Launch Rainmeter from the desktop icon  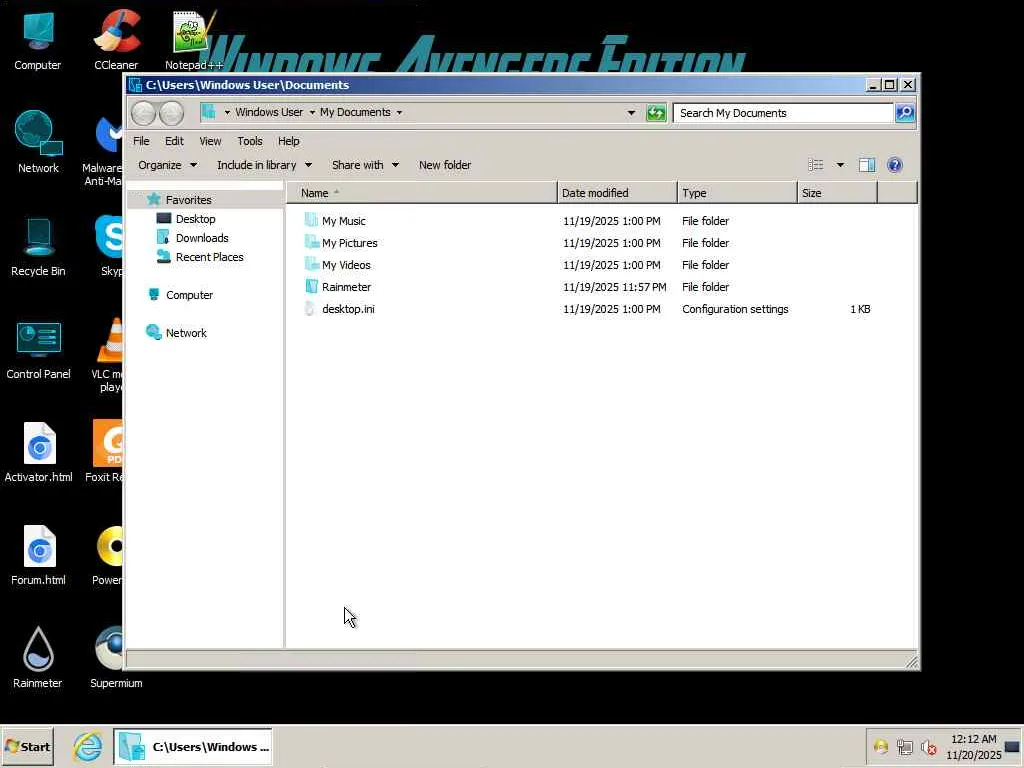coord(38,658)
